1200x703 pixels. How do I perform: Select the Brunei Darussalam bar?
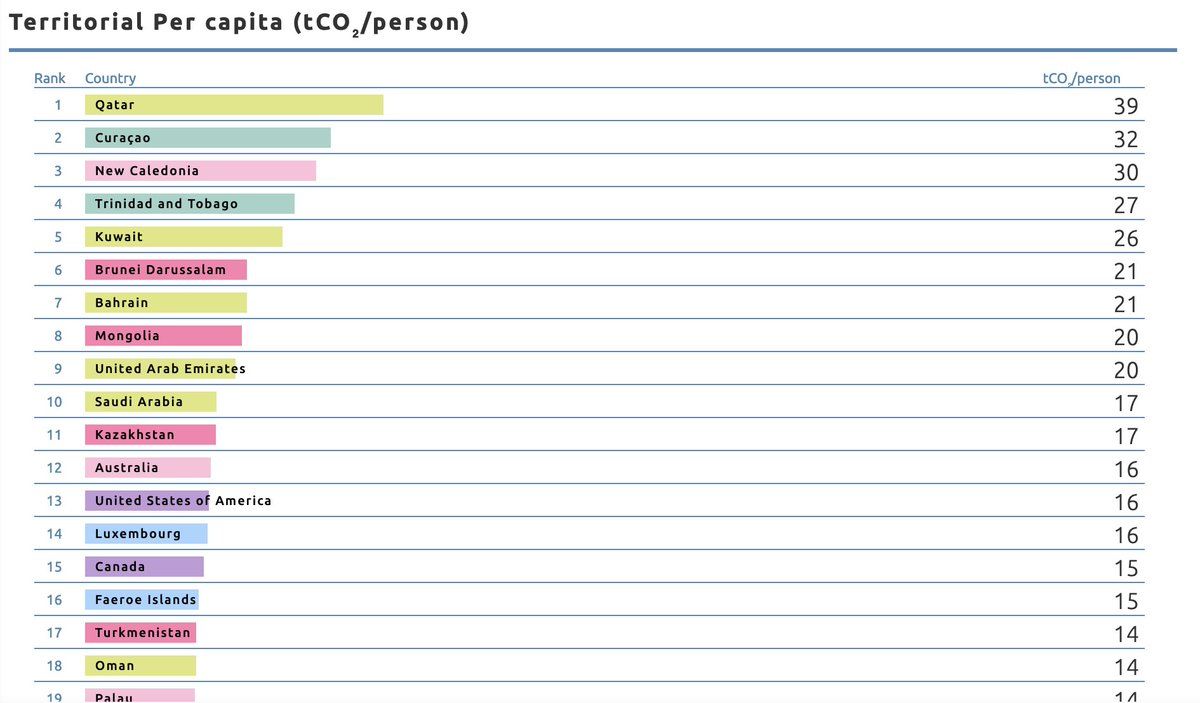(166, 270)
